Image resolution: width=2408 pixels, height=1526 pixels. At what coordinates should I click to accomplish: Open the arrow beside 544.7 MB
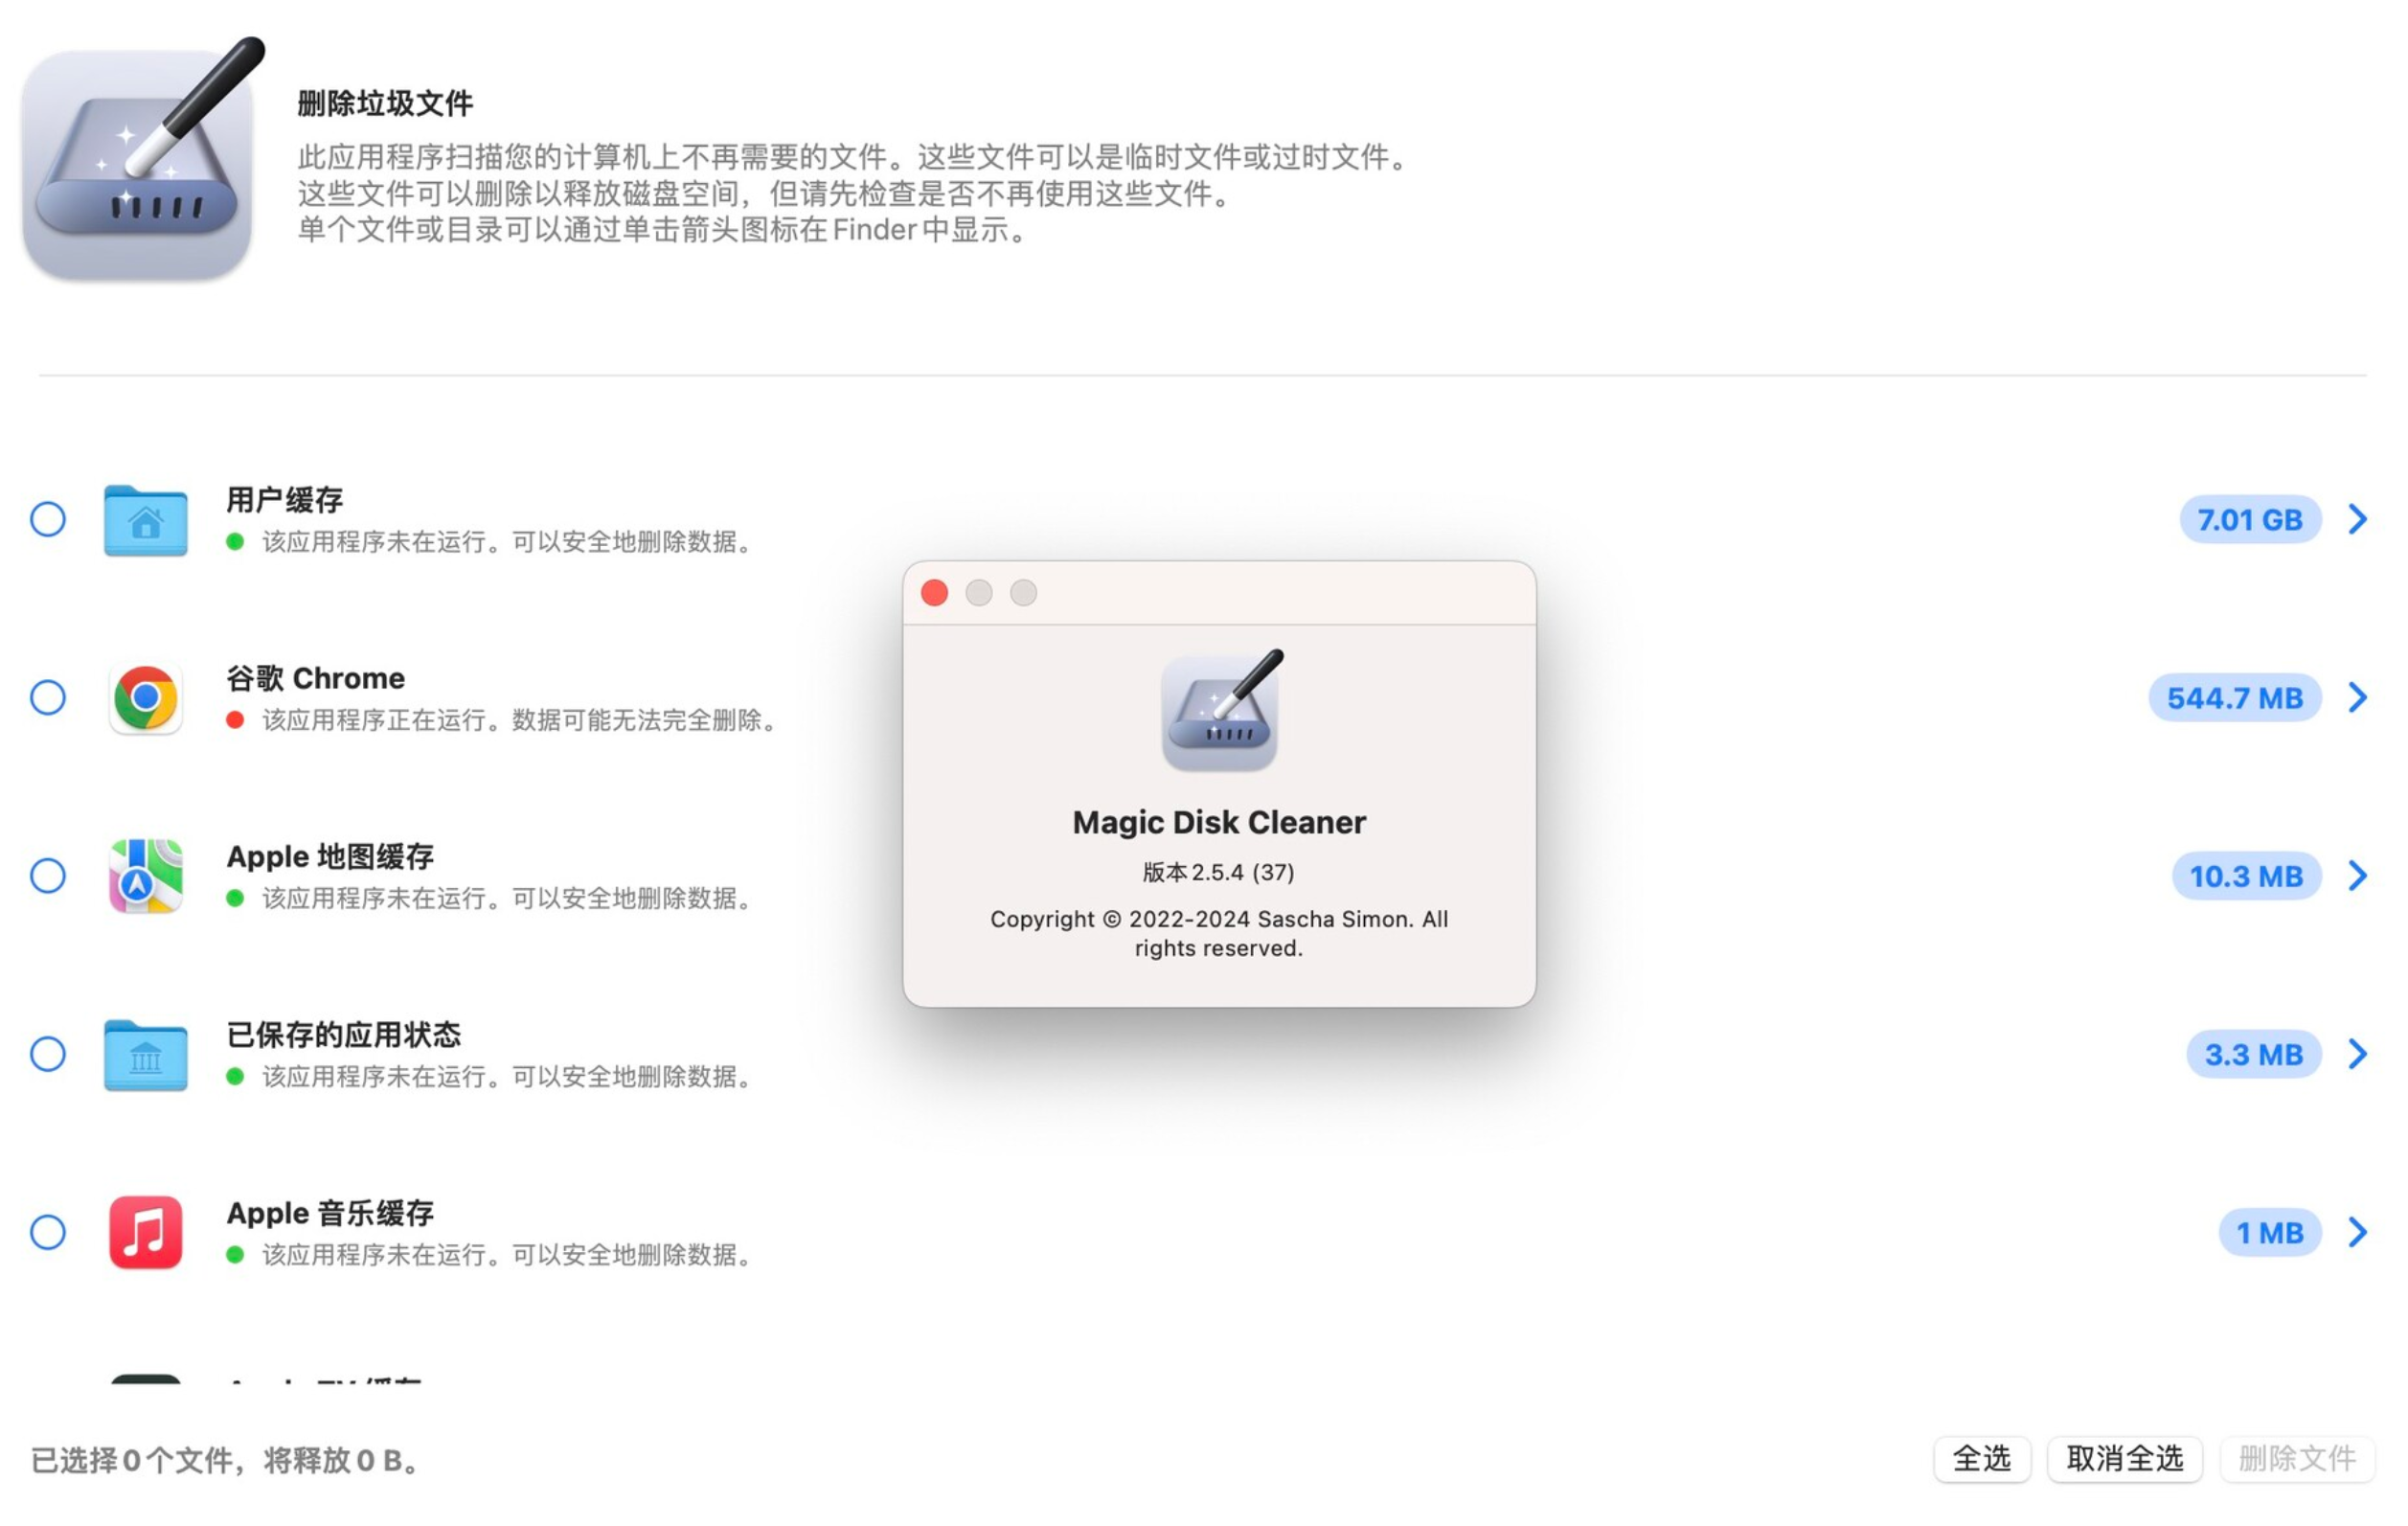[x=2358, y=698]
